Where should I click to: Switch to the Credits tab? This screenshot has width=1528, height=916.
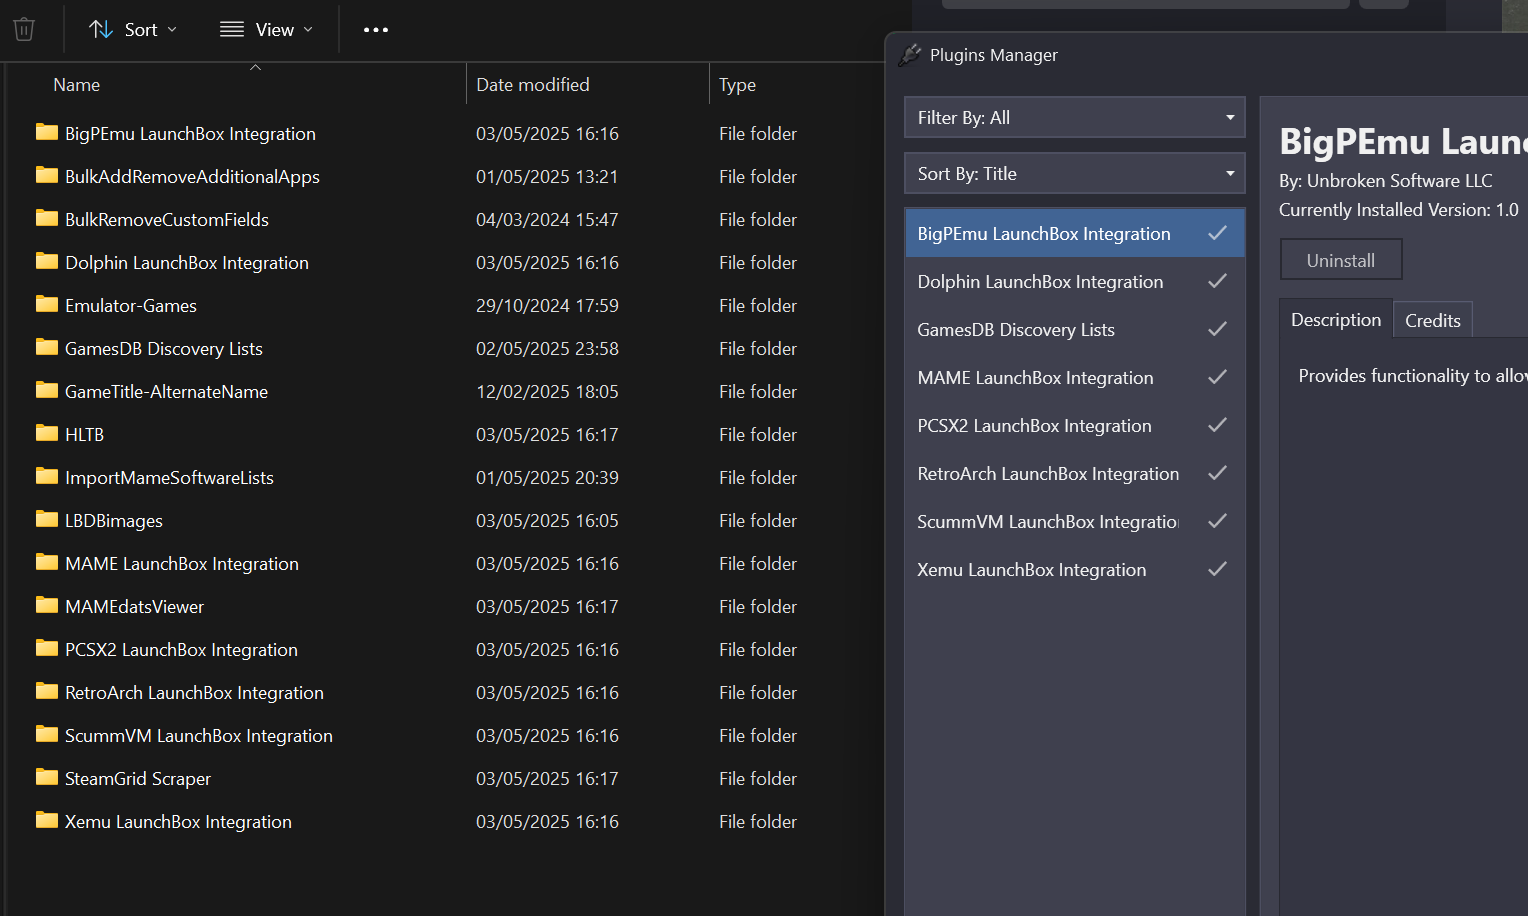click(1433, 321)
